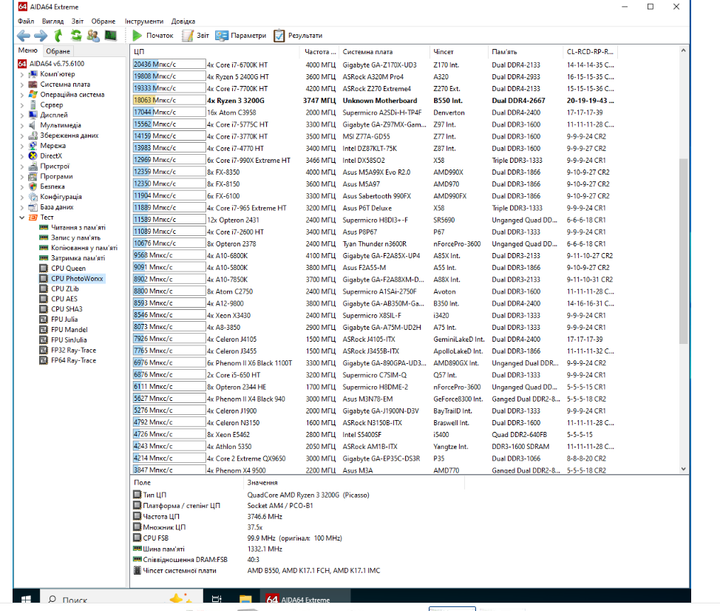Select the FP64 Ray-Trace benchmark

coord(73,360)
